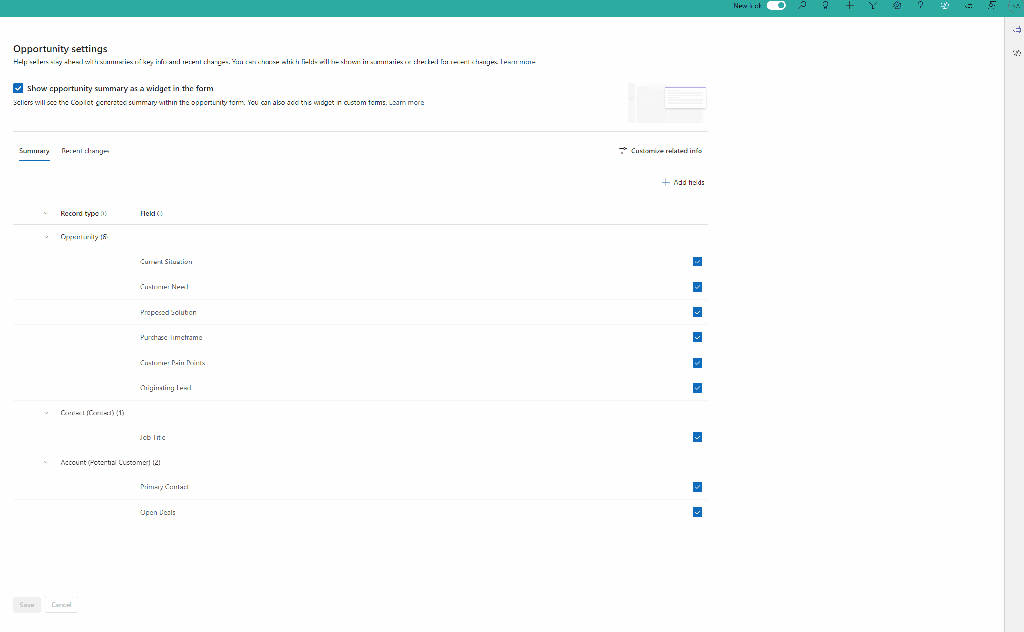This screenshot has width=1024, height=632.
Task: Uncheck Show opportunity summary as a widget
Action: coord(18,88)
